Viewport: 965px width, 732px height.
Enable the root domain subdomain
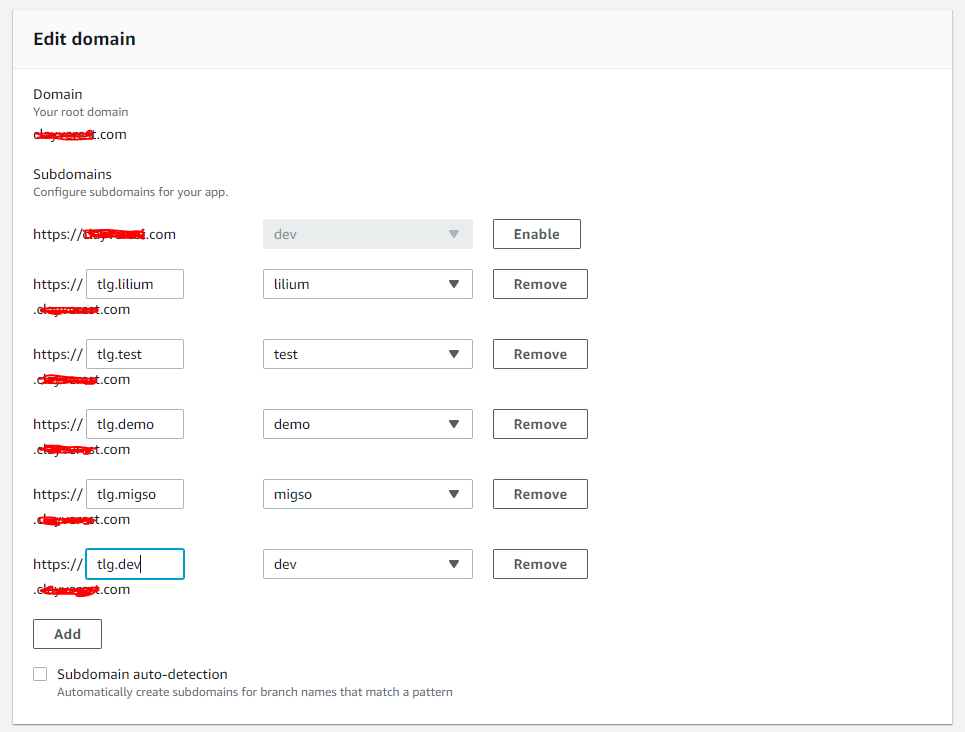(536, 233)
